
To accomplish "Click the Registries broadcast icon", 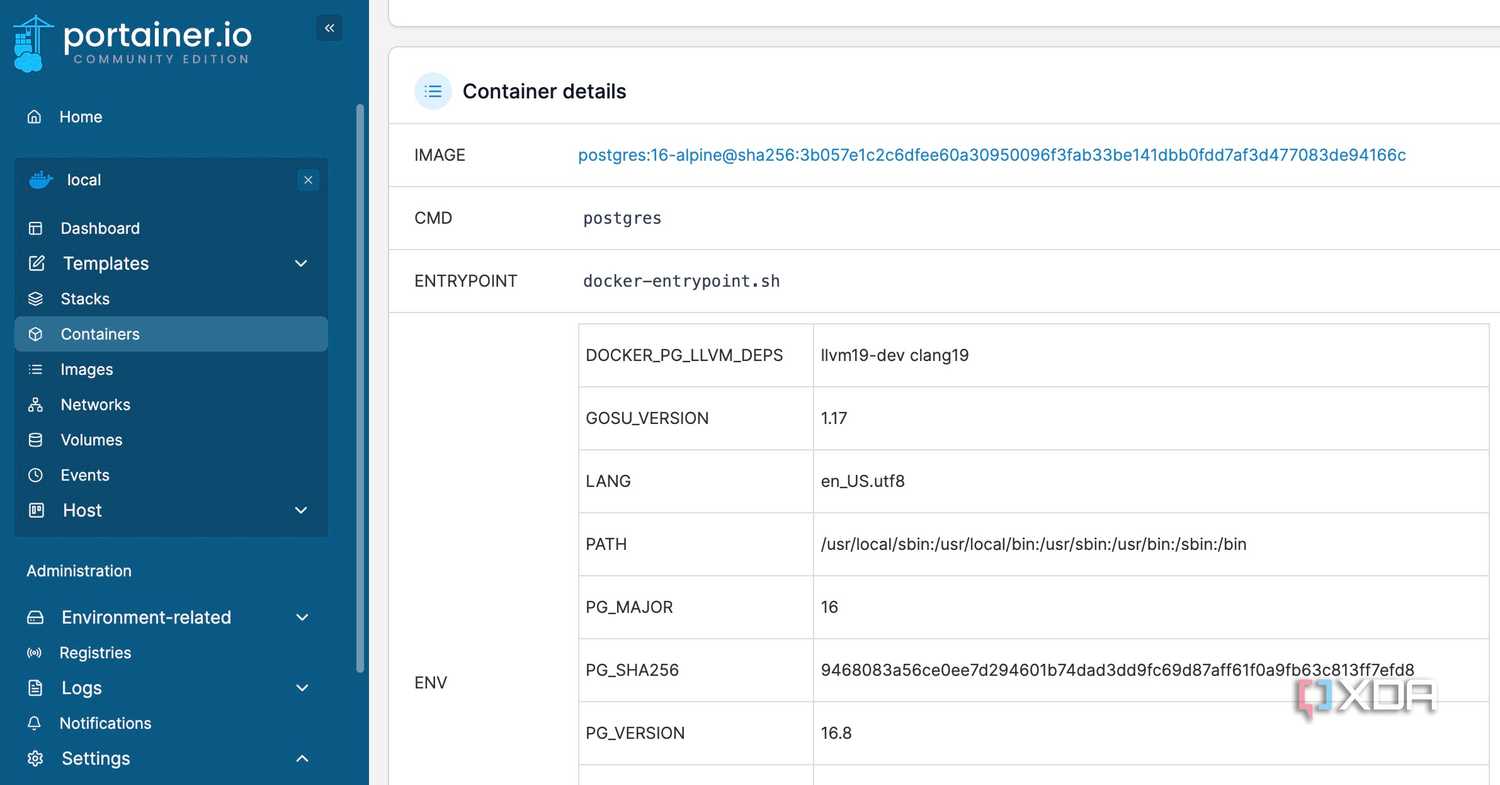I will (x=35, y=653).
